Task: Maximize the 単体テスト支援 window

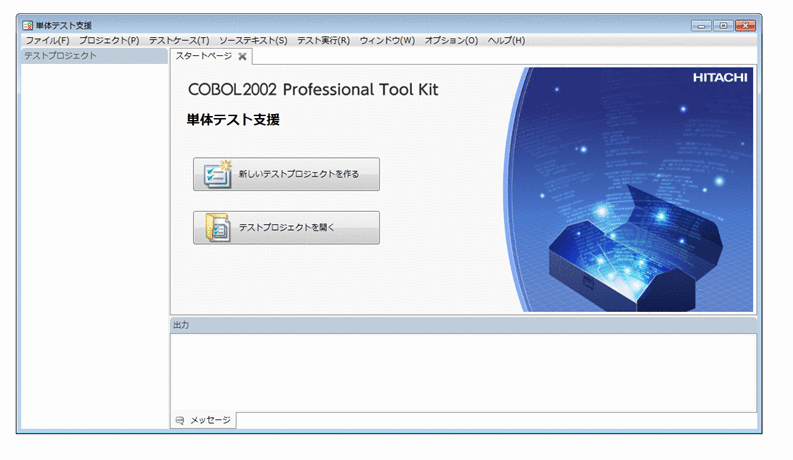Action: coord(723,25)
